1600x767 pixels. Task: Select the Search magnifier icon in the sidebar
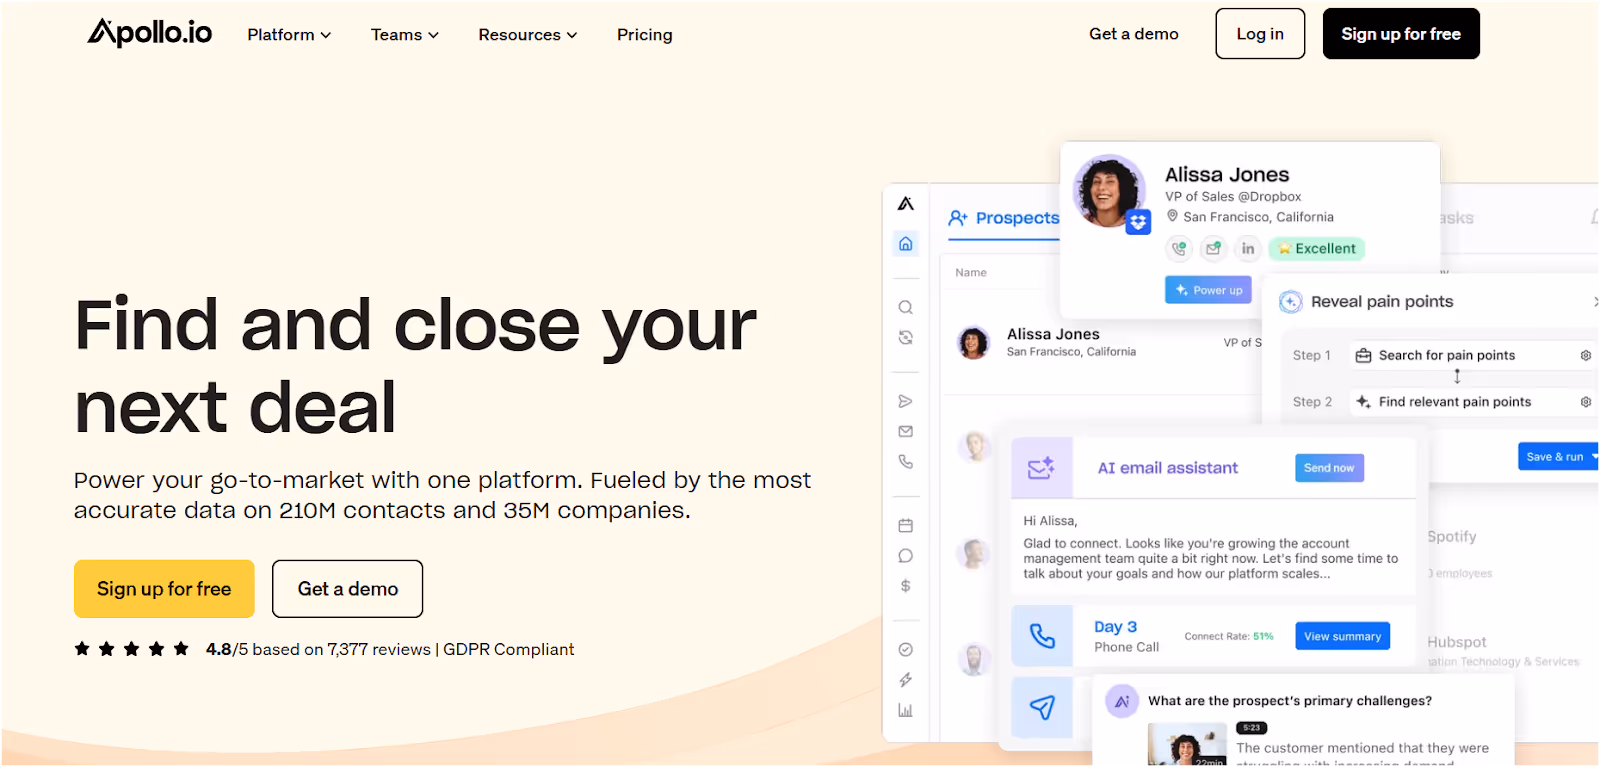pos(906,308)
